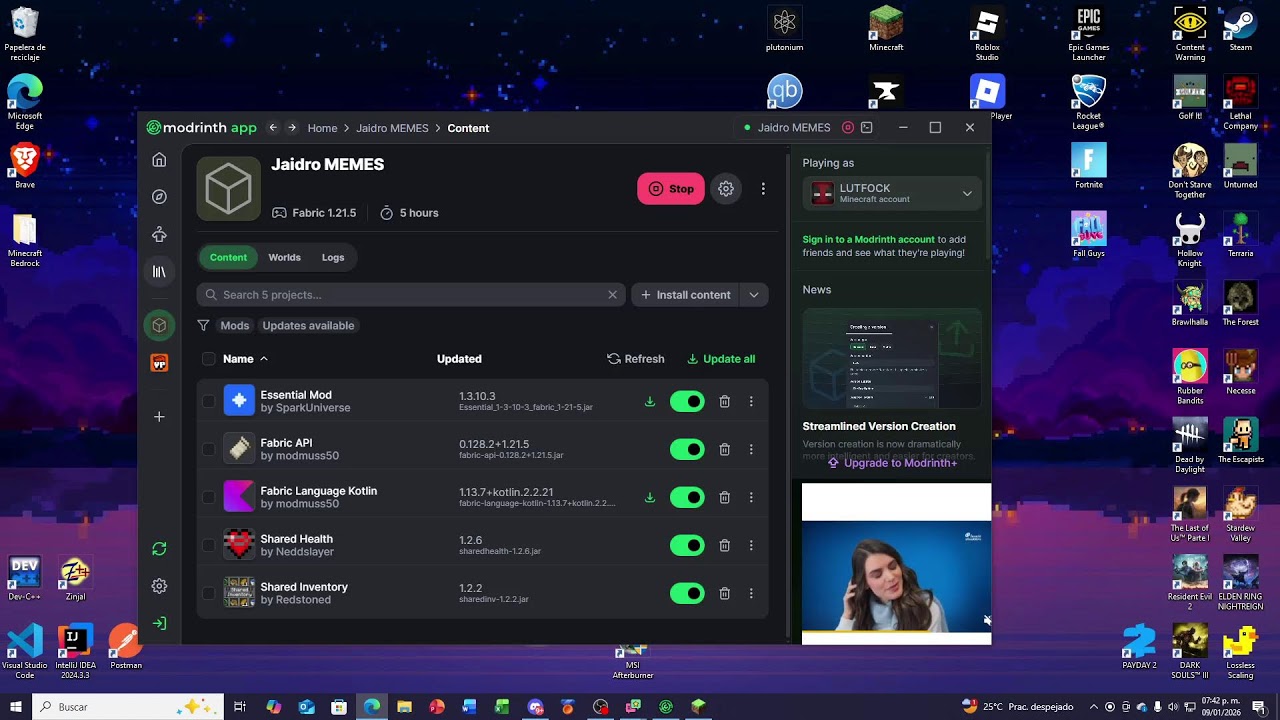
Task: Refresh the content list
Action: (636, 359)
